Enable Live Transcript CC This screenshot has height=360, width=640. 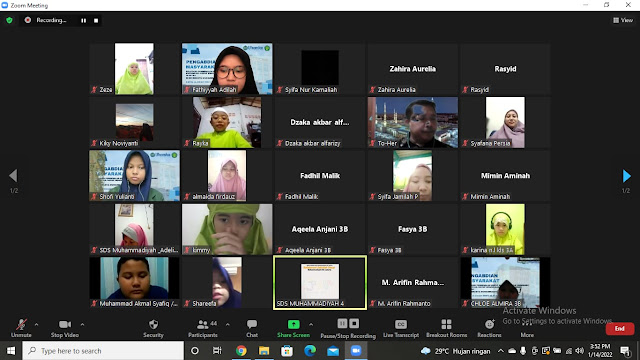[x=401, y=328]
